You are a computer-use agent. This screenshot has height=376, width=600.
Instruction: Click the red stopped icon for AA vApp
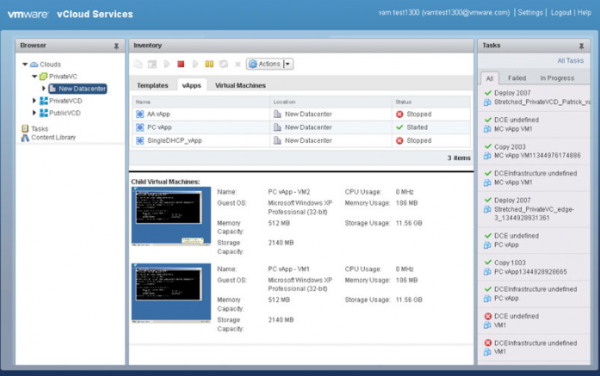(x=399, y=114)
